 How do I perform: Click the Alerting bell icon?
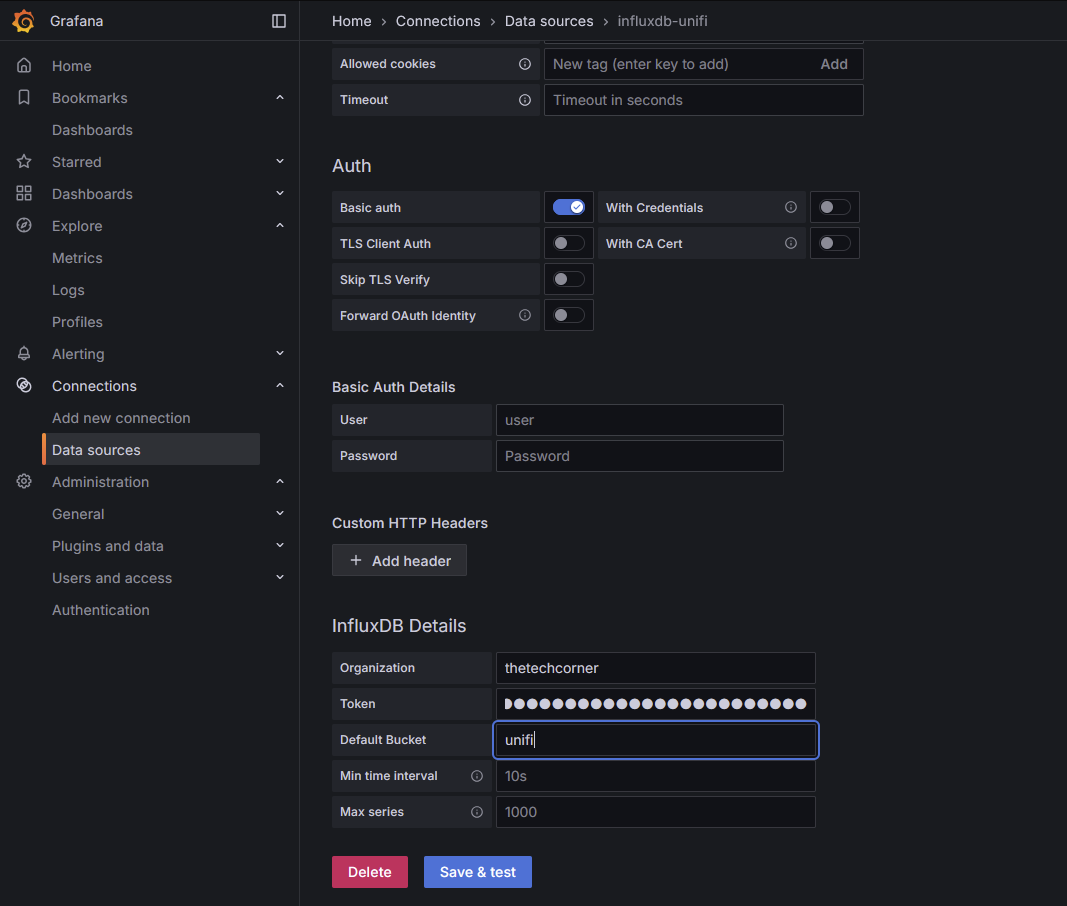(x=24, y=354)
